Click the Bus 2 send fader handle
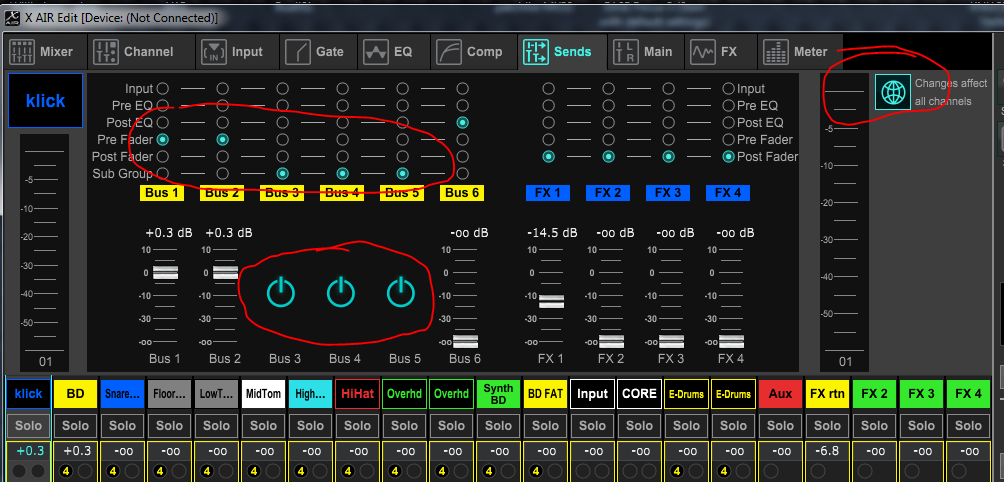1004x482 pixels. pos(225,272)
